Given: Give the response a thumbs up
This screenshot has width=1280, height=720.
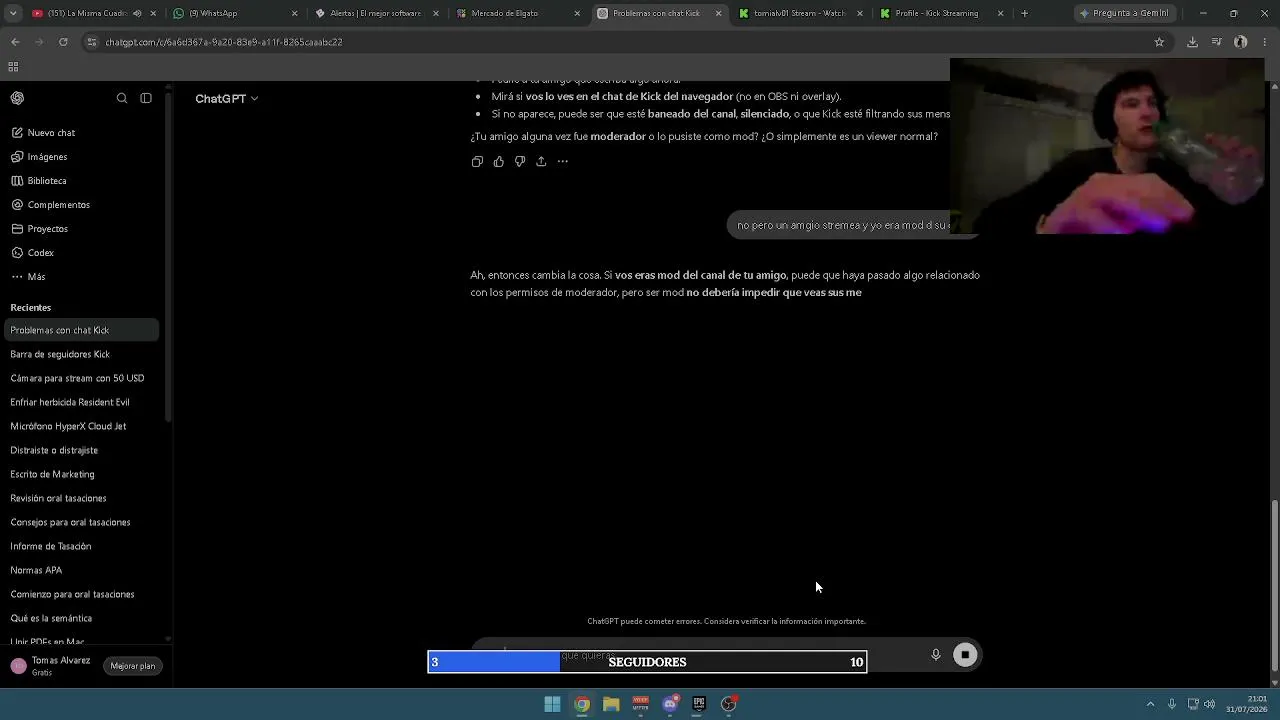Looking at the screenshot, I should pyautogui.click(x=499, y=162).
